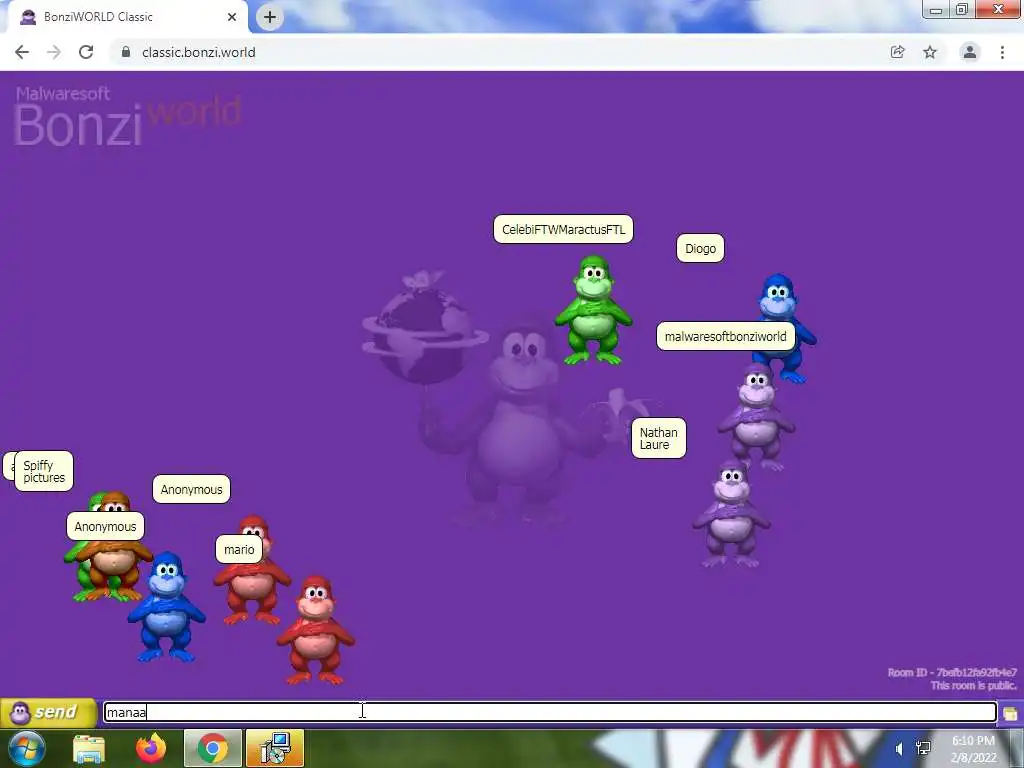Click the mario name bubble

click(x=239, y=549)
